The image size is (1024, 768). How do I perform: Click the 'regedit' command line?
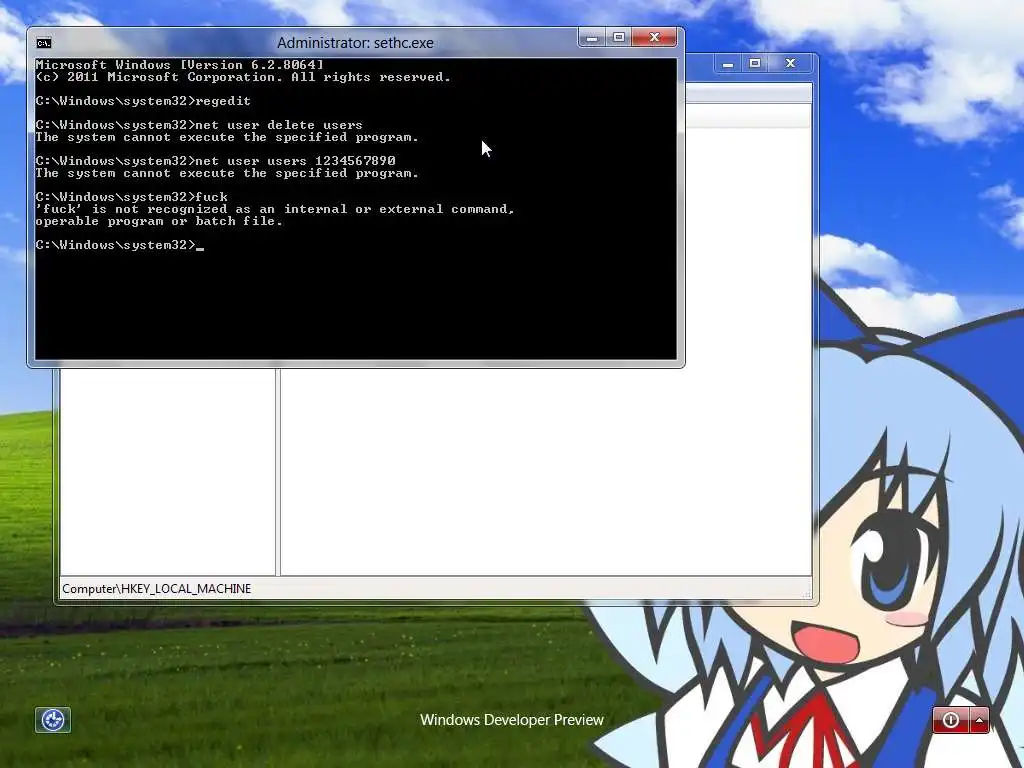143,101
